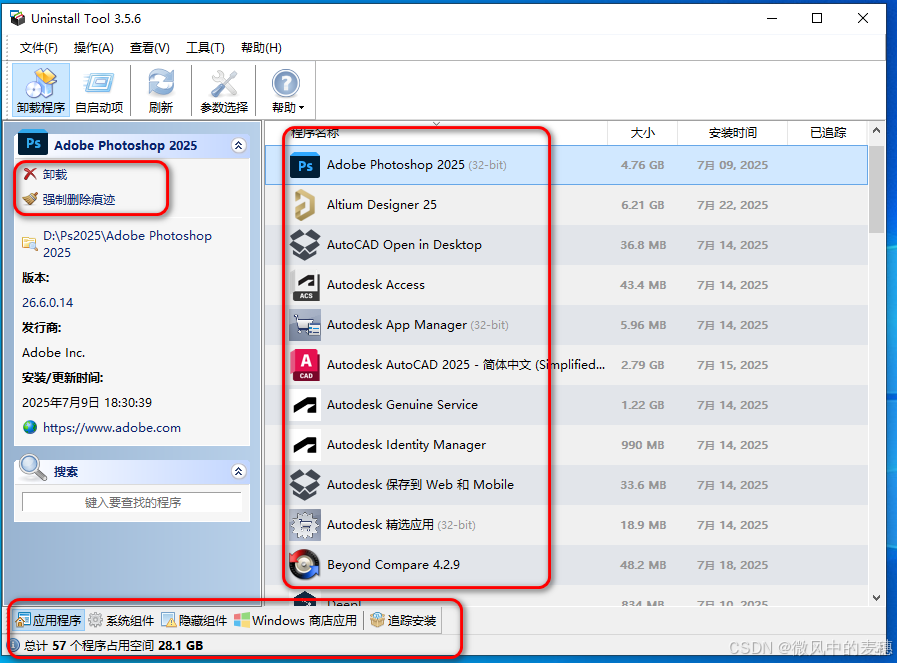Select the AutoCAD Open in Desktop row
897x663 pixels.
click(566, 245)
